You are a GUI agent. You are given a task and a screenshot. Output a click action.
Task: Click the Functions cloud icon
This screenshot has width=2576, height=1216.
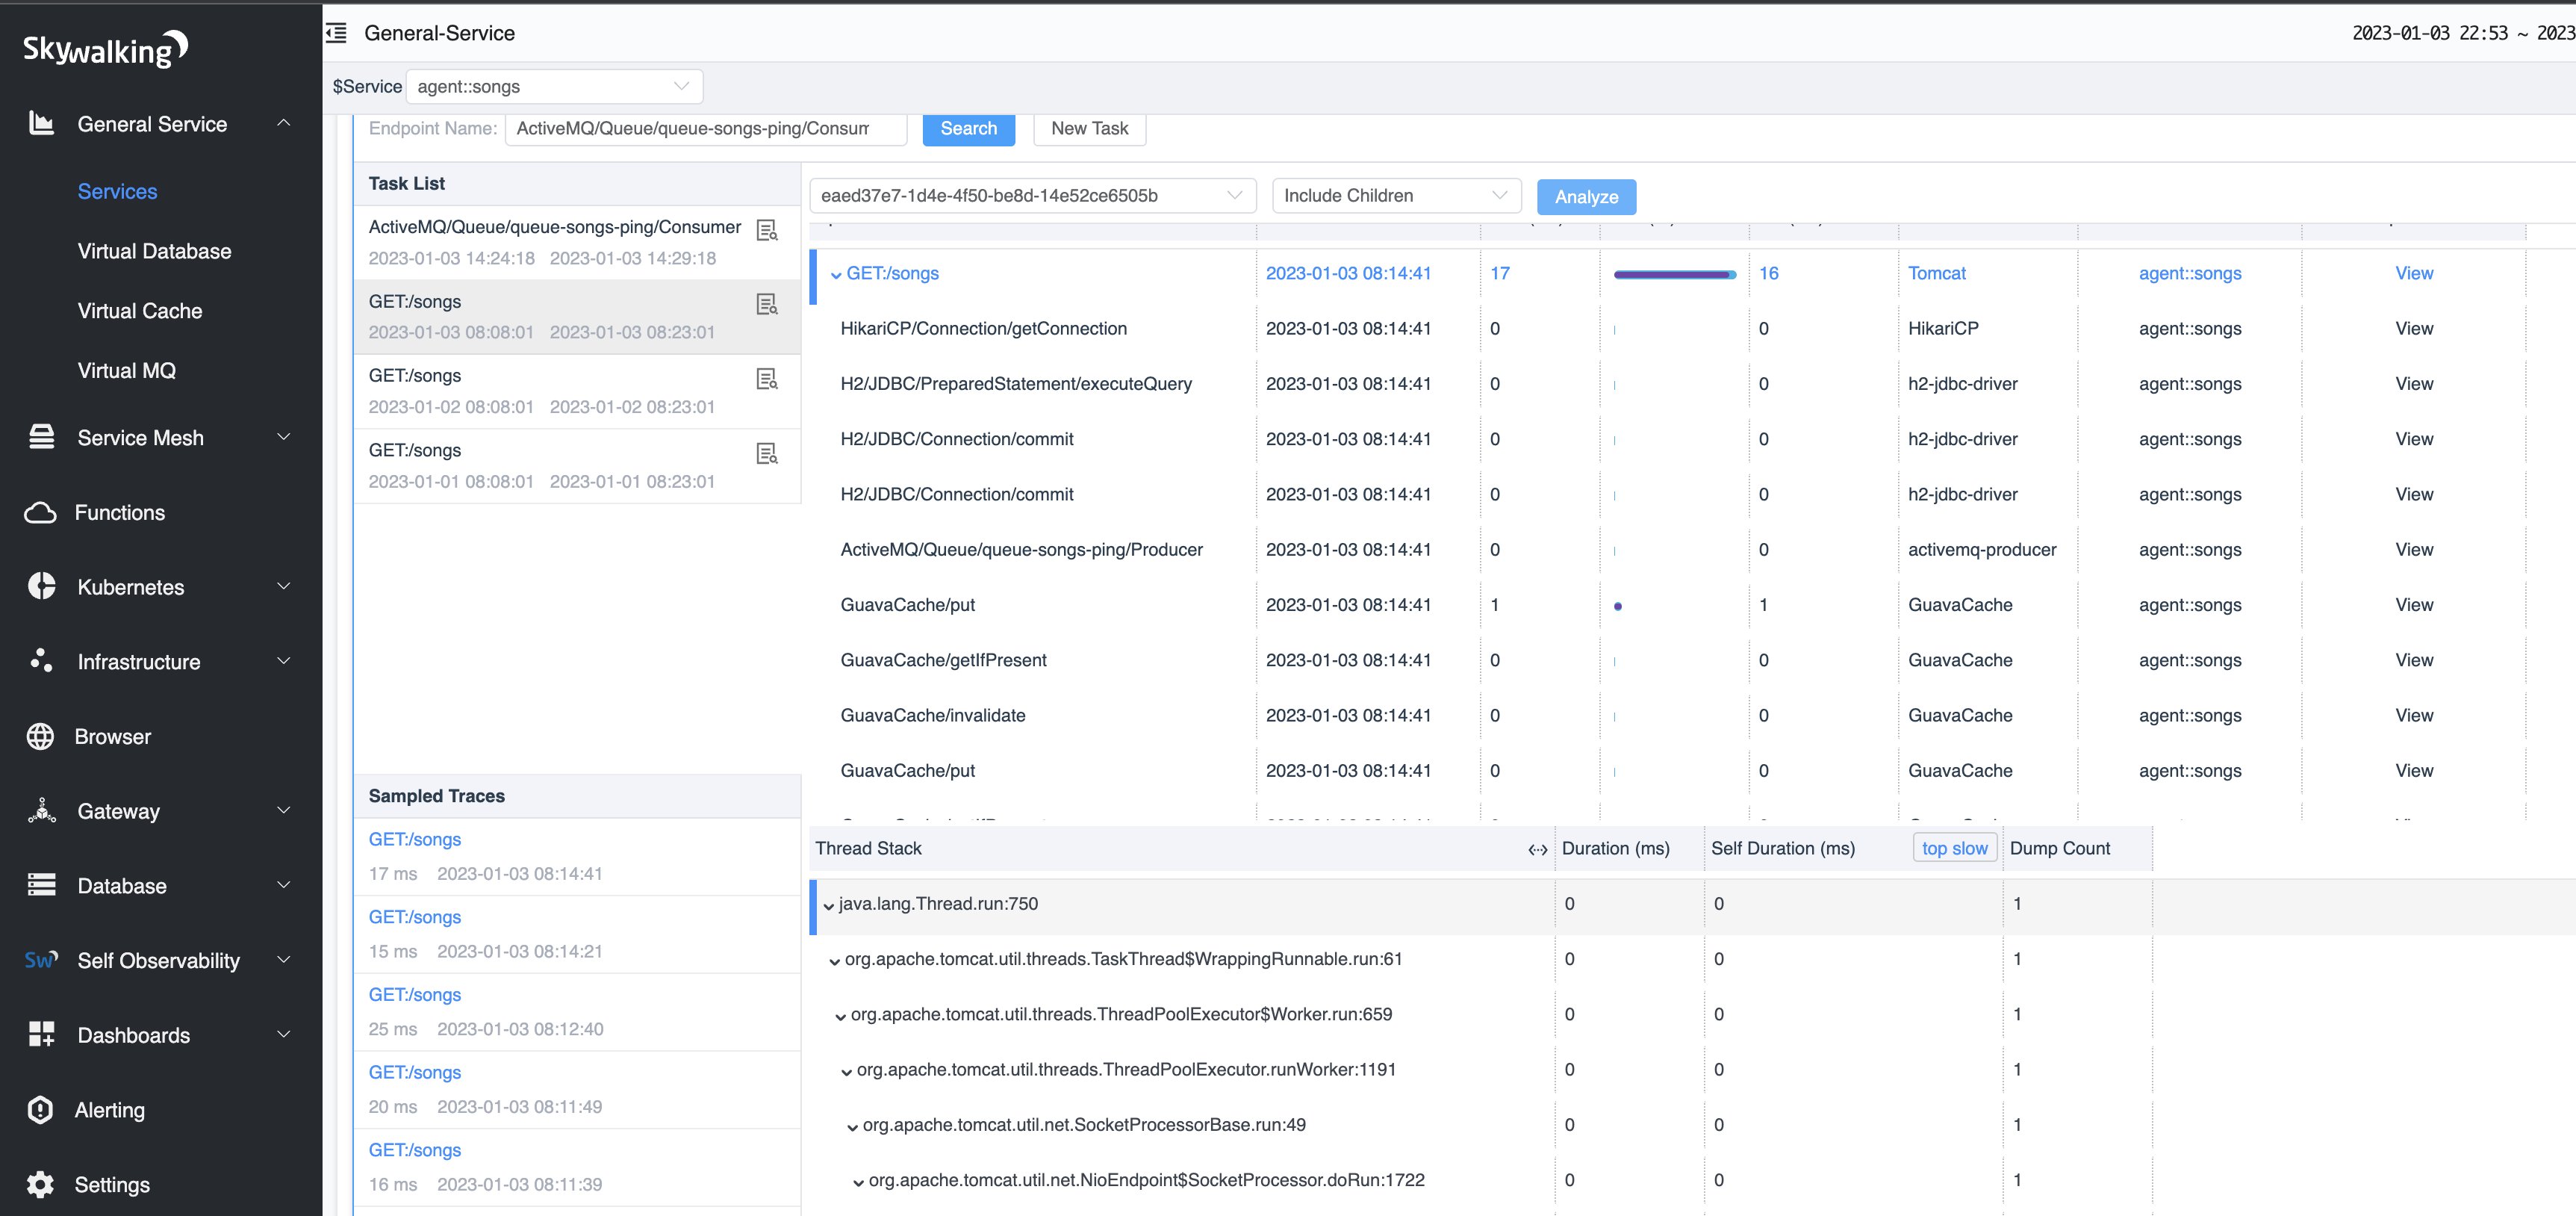40,512
